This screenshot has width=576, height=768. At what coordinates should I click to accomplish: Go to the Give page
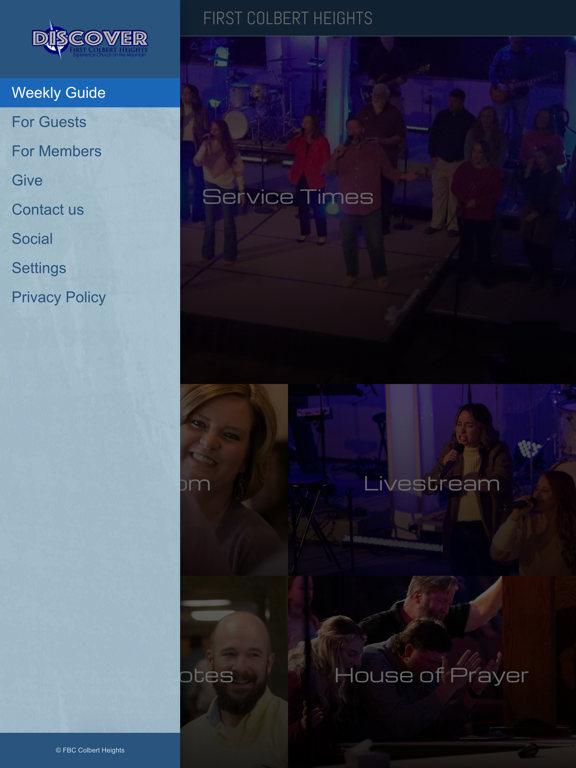point(90,180)
